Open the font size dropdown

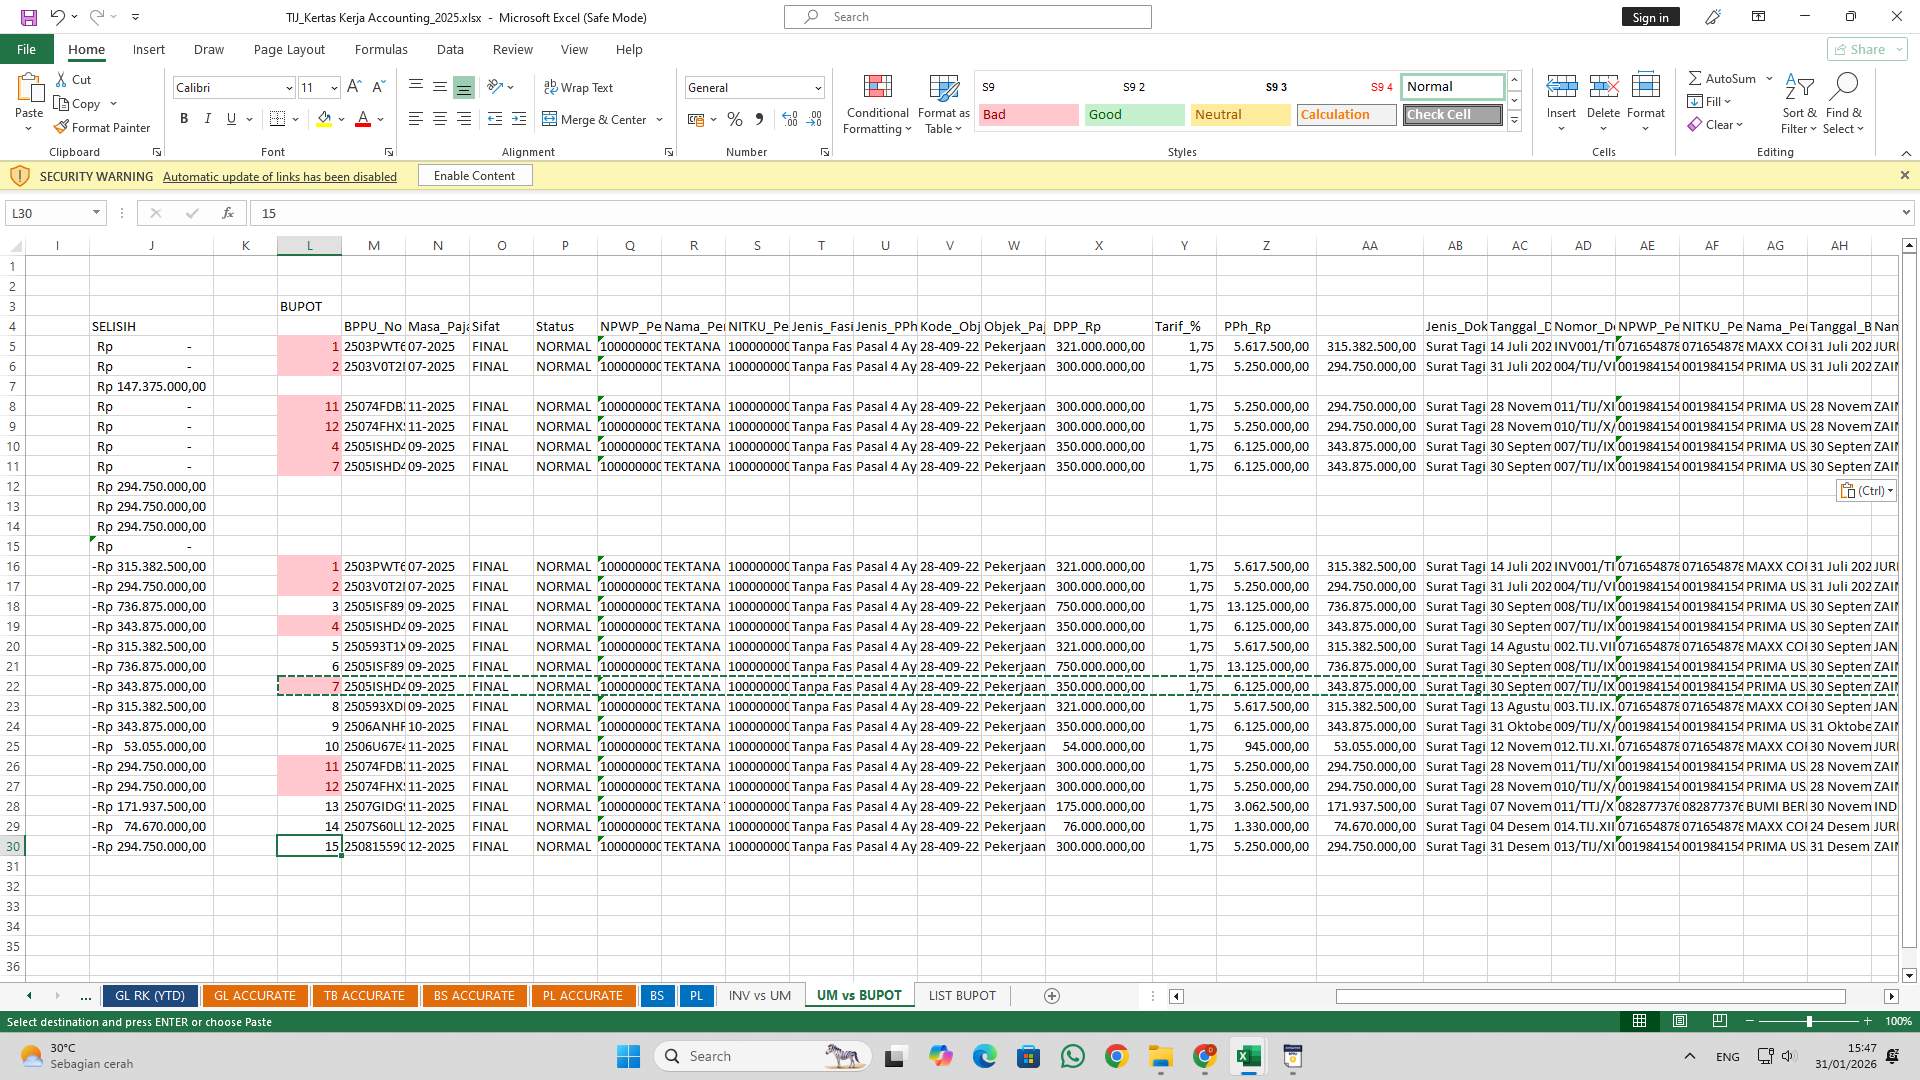click(333, 87)
